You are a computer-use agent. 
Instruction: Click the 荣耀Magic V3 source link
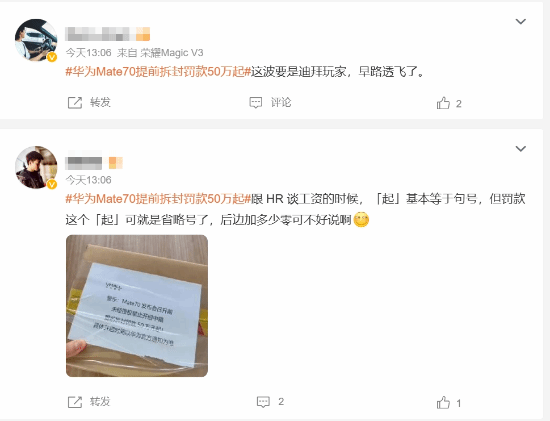172,53
